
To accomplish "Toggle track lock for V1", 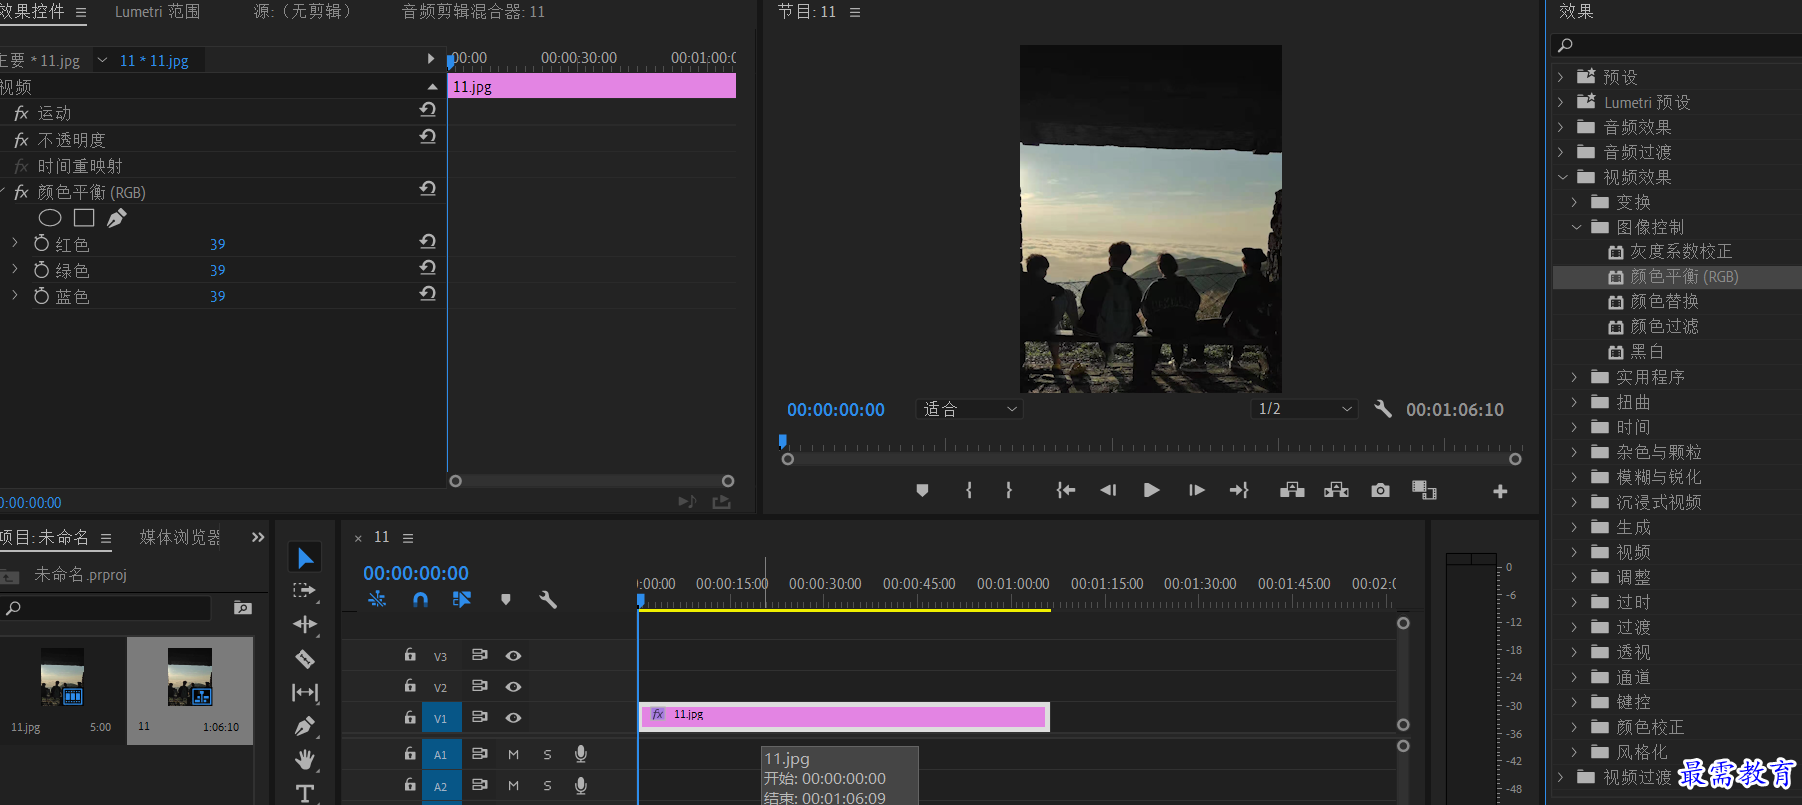I will [410, 717].
